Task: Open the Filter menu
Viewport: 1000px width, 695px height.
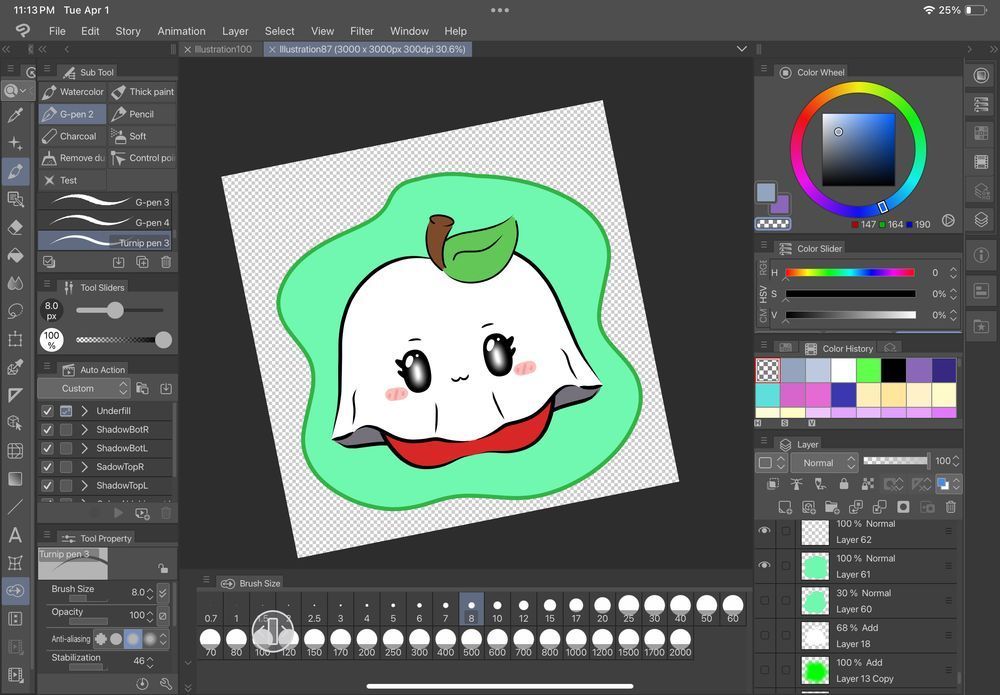Action: (362, 31)
